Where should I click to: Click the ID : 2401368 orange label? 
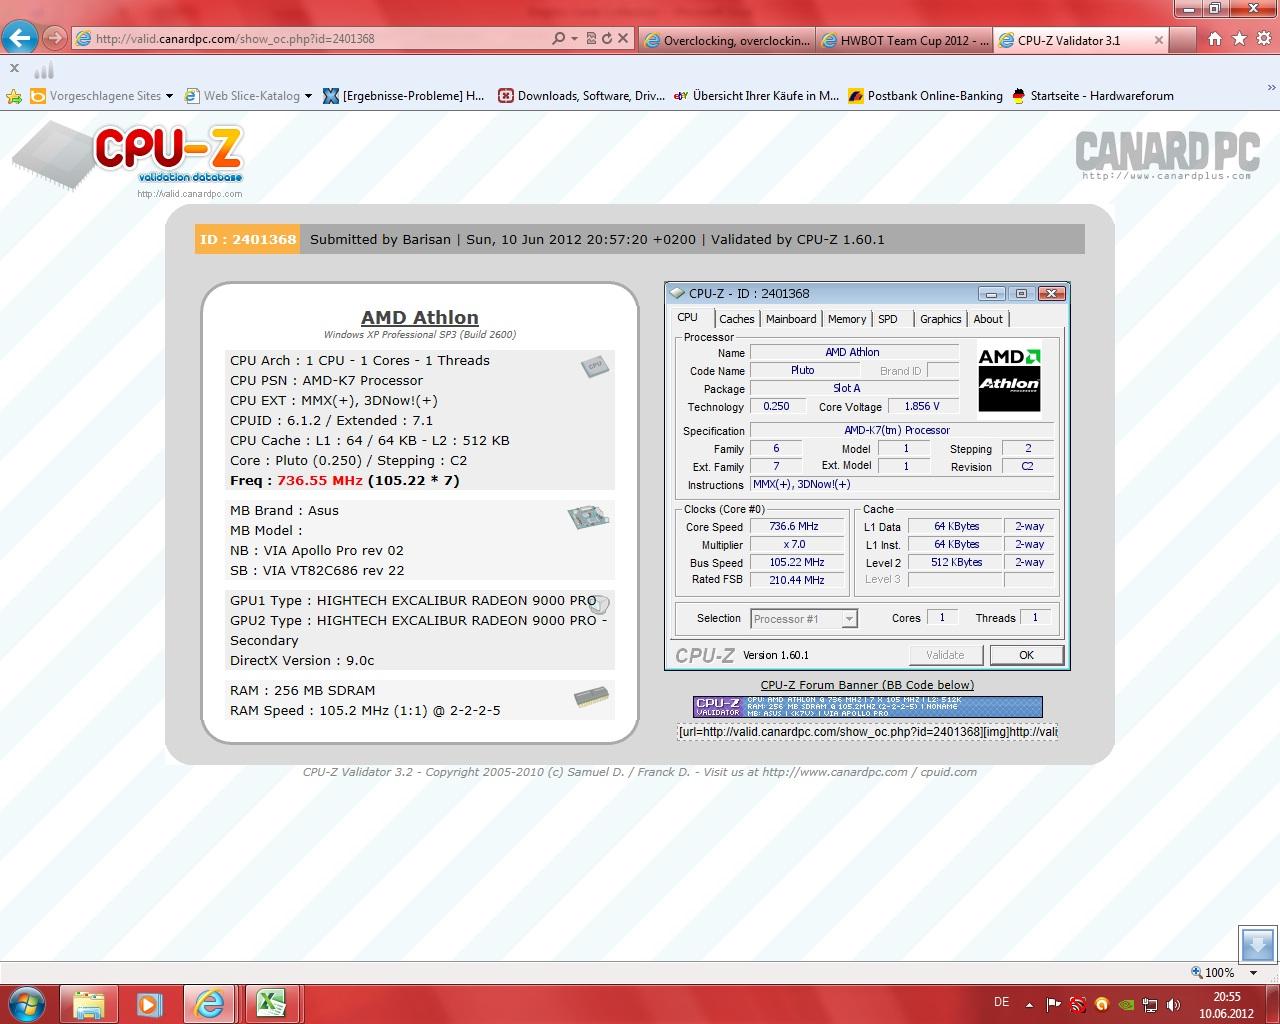pyautogui.click(x=248, y=240)
